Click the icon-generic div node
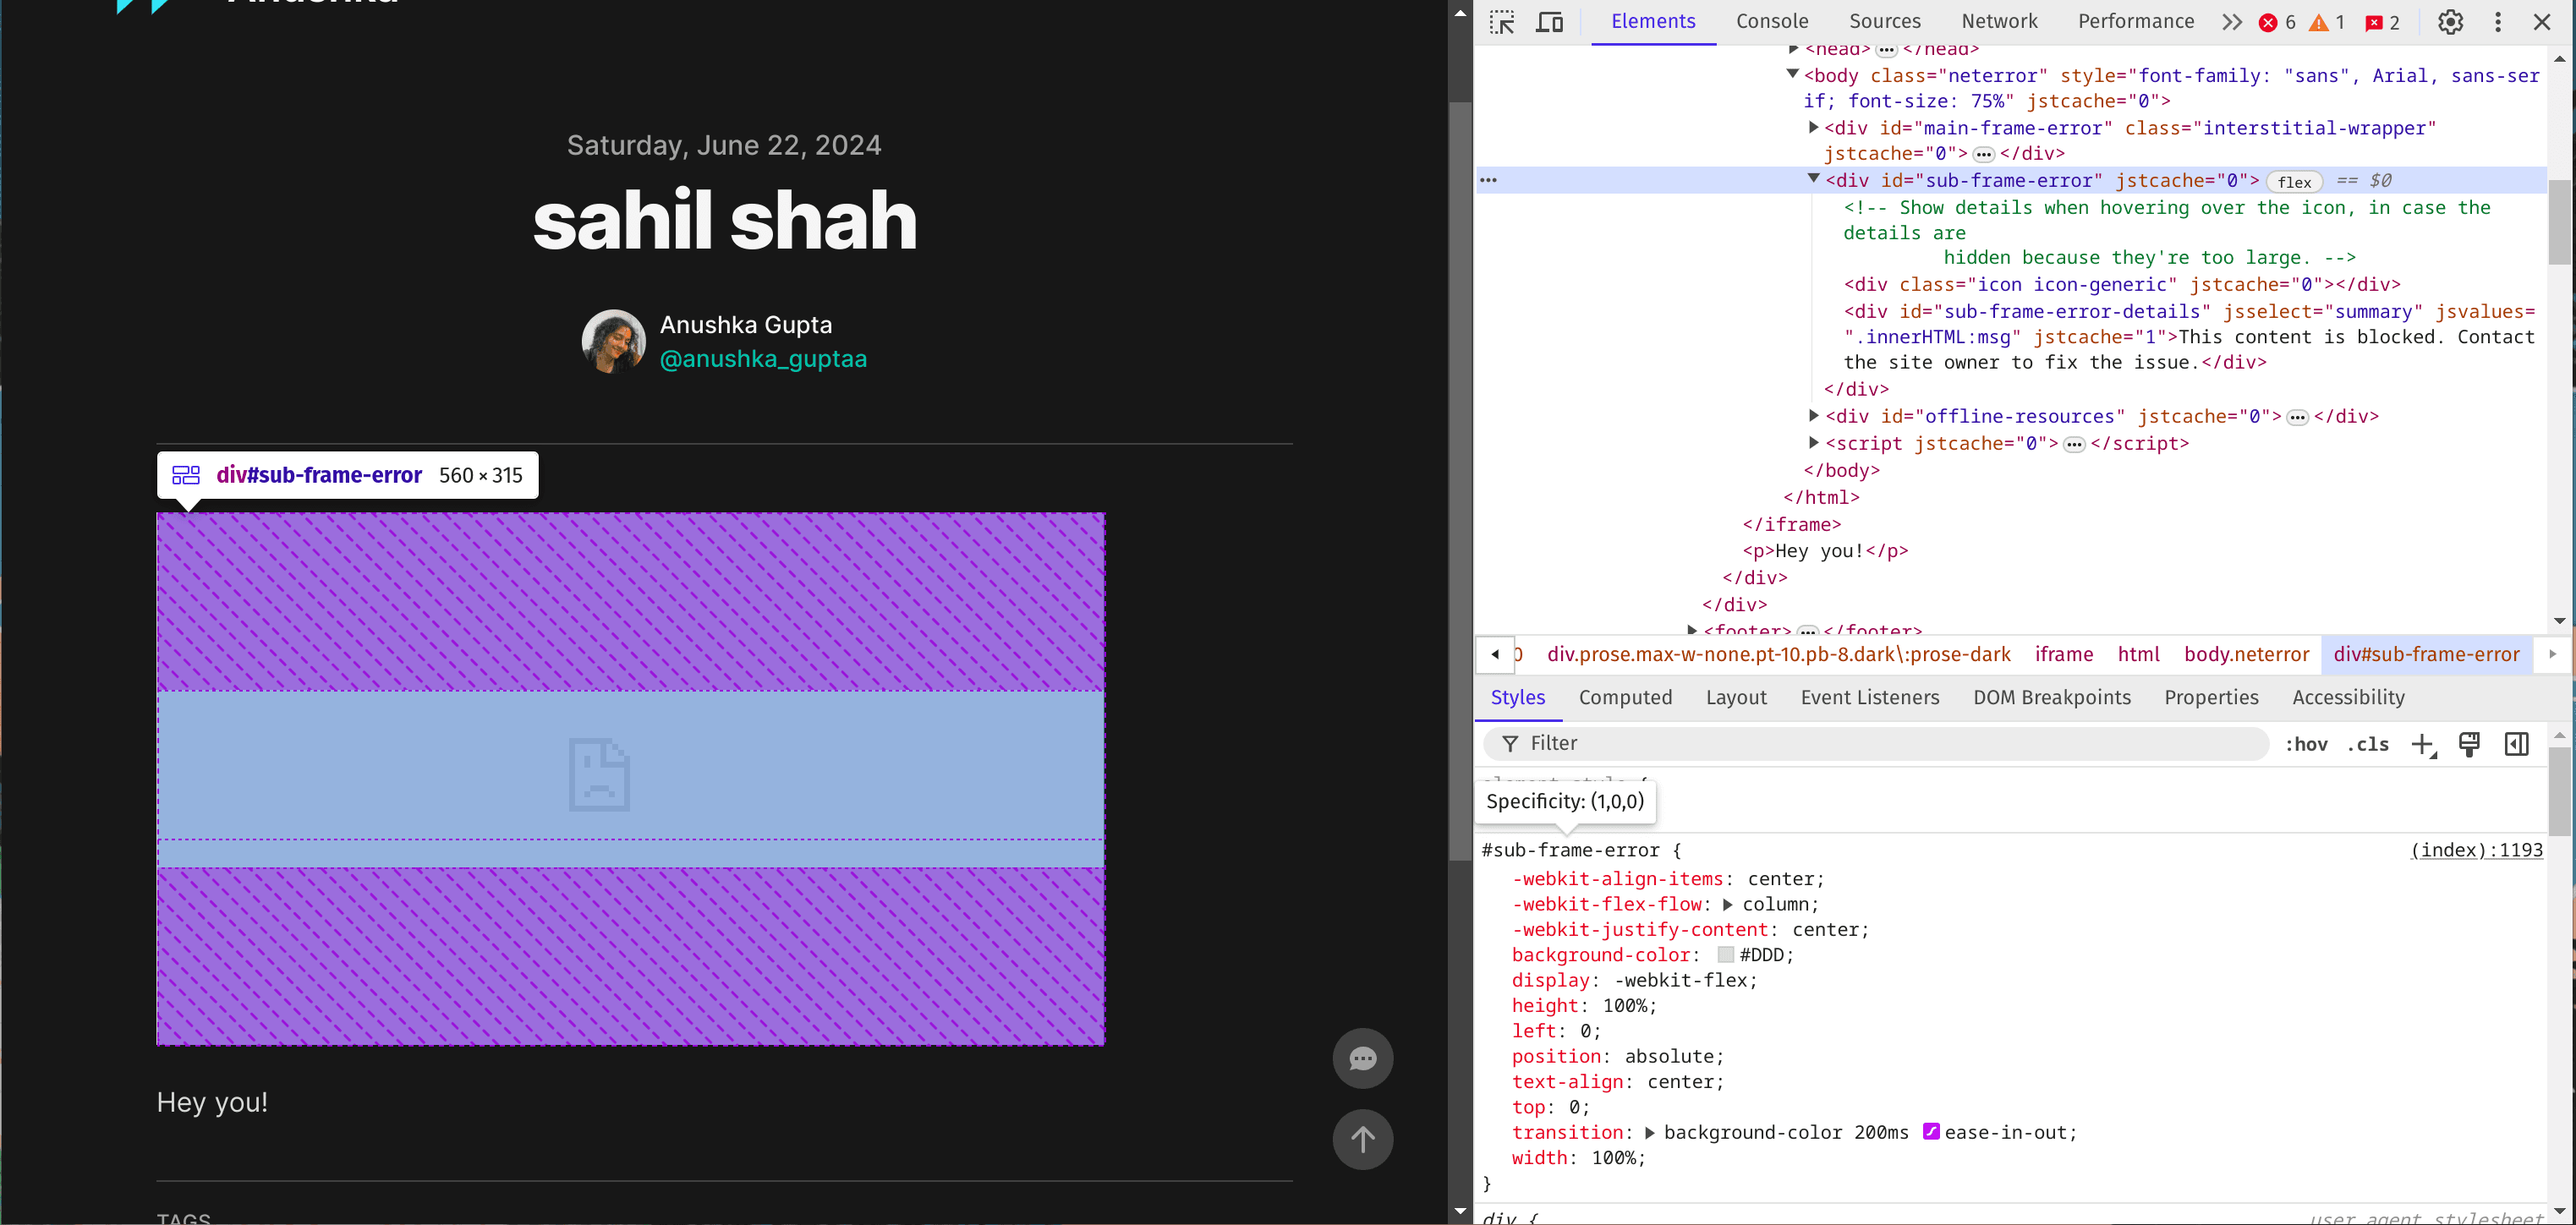This screenshot has width=2576, height=1225. [2122, 285]
